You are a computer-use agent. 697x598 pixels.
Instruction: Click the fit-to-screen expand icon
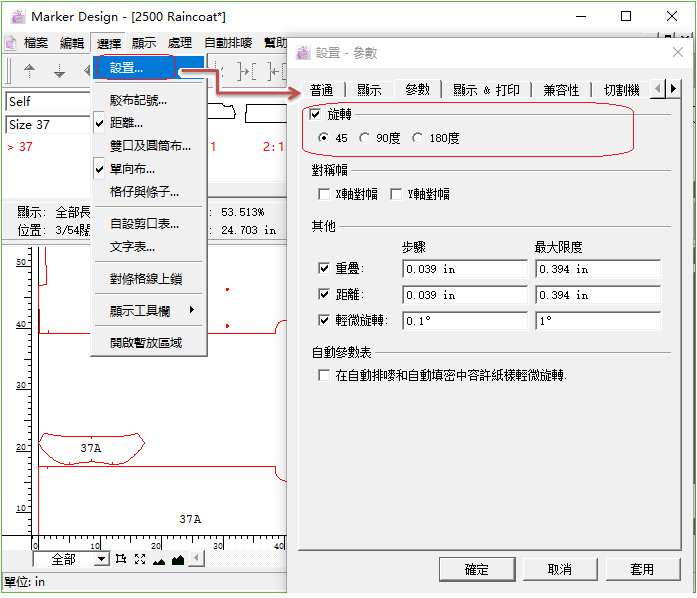click(x=140, y=559)
